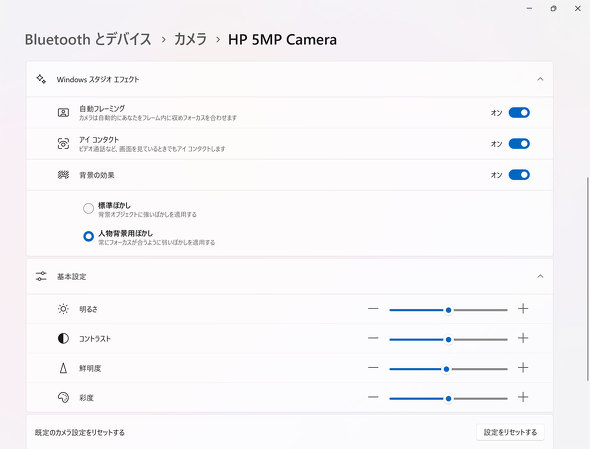The width and height of the screenshot is (590, 449).
Task: Select the 標準ぼかし radio button
Action: pyautogui.click(x=88, y=208)
